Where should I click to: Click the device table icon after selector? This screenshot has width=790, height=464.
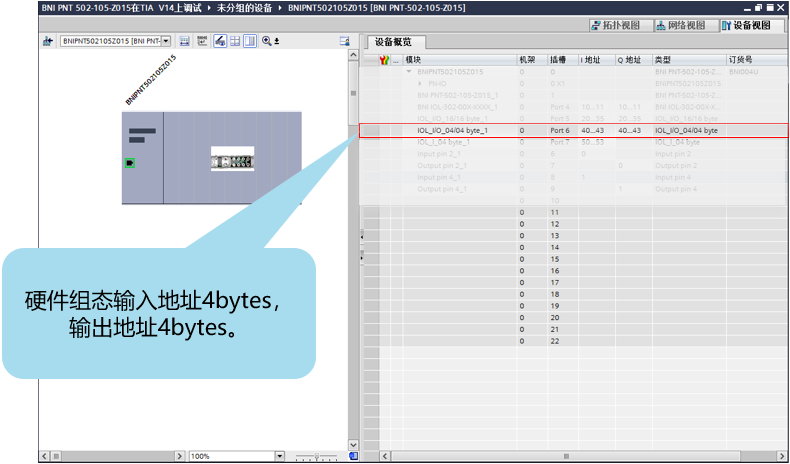186,41
